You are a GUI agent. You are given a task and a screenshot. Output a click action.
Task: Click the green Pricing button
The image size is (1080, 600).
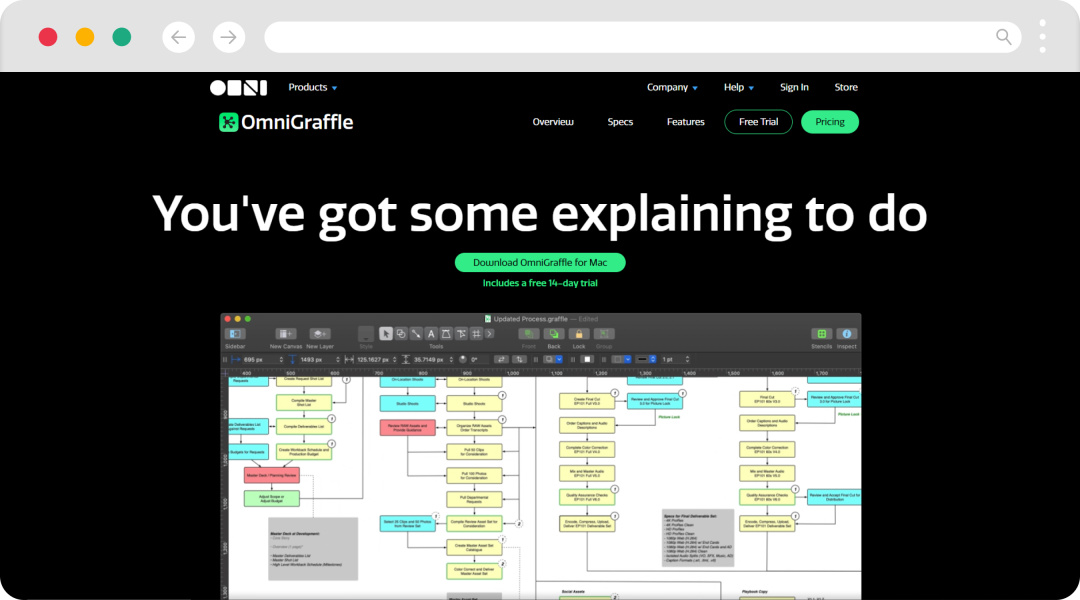830,122
